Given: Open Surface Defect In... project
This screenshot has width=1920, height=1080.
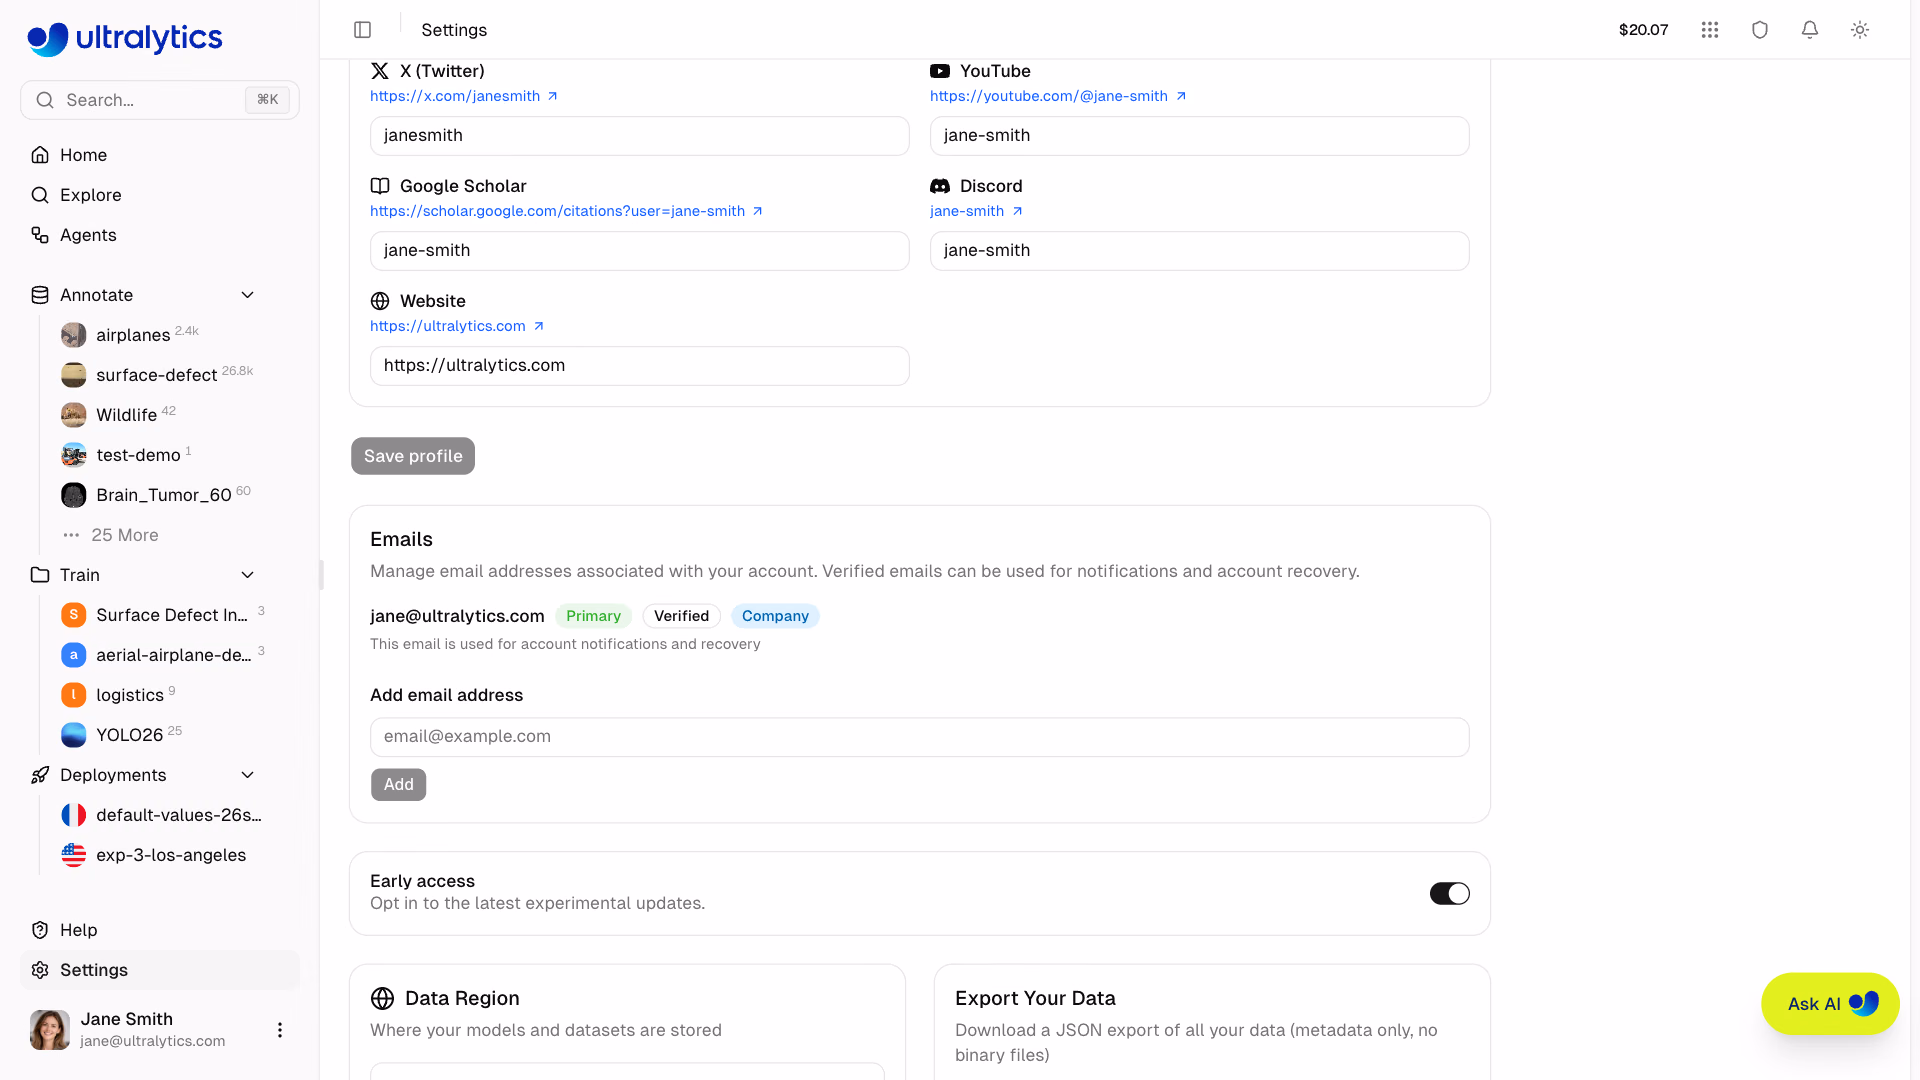Looking at the screenshot, I should (x=160, y=615).
